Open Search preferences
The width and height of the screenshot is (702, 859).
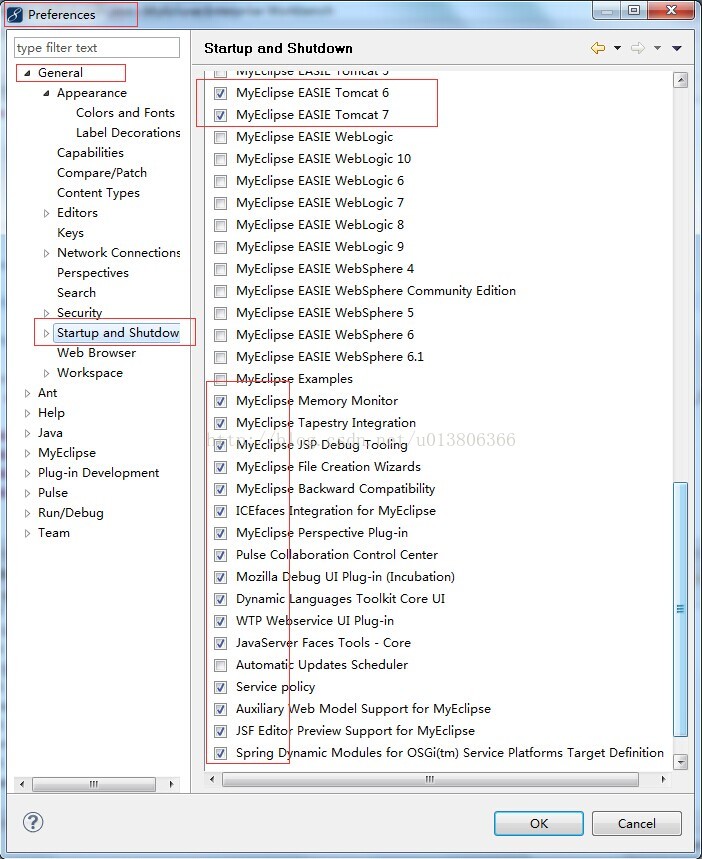coord(76,293)
